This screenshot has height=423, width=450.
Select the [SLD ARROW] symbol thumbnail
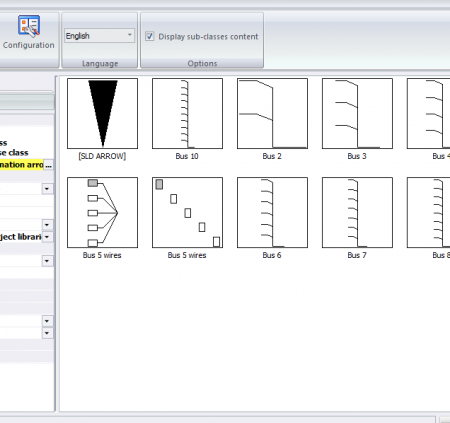(x=102, y=113)
